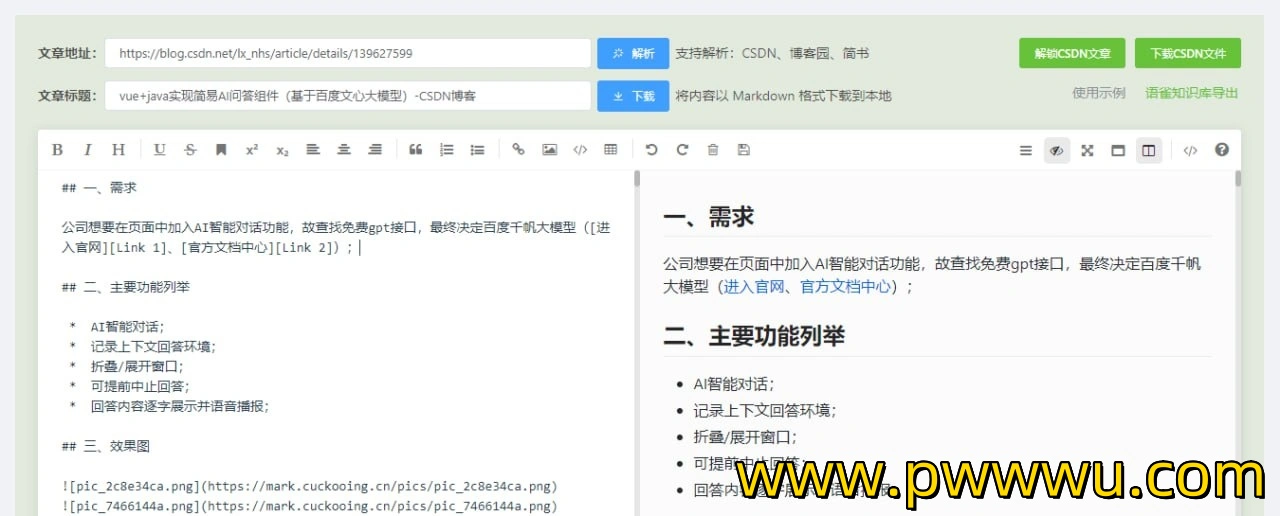
Task: Insert a hyperlink with chain icon
Action: 518,150
